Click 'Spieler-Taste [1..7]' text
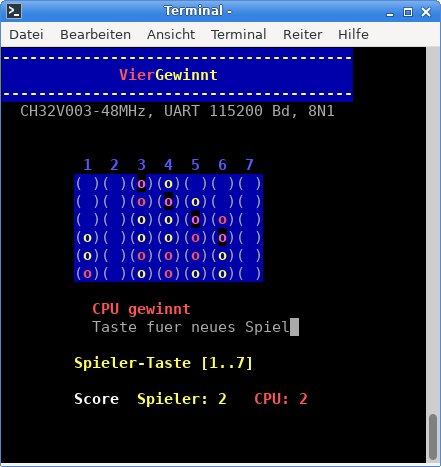The width and height of the screenshot is (441, 467). click(163, 363)
